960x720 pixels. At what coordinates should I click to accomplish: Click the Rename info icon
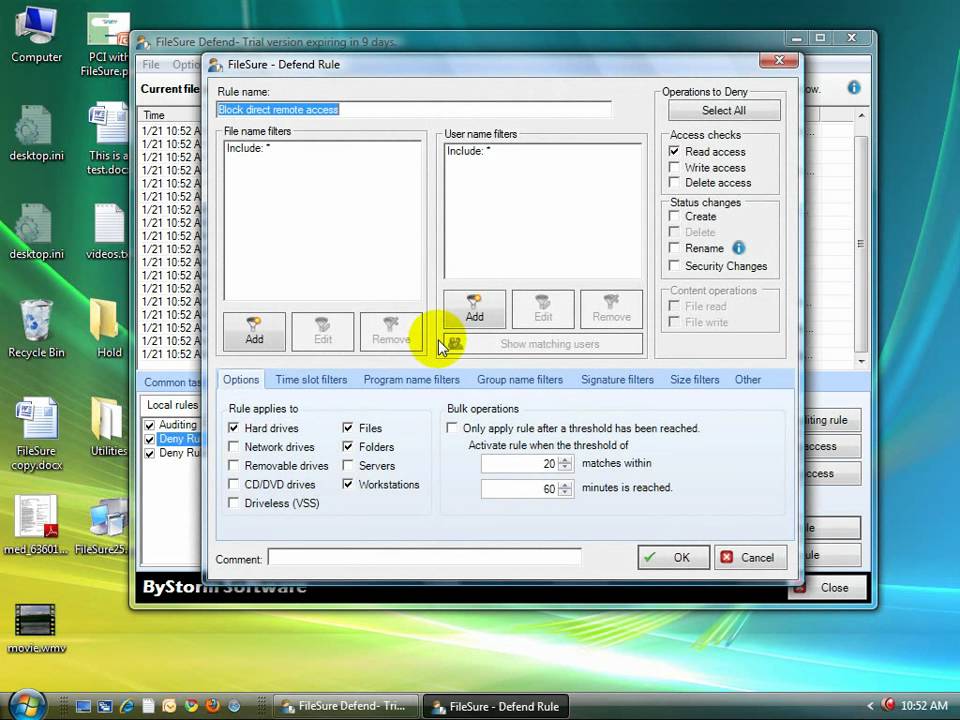(x=739, y=248)
